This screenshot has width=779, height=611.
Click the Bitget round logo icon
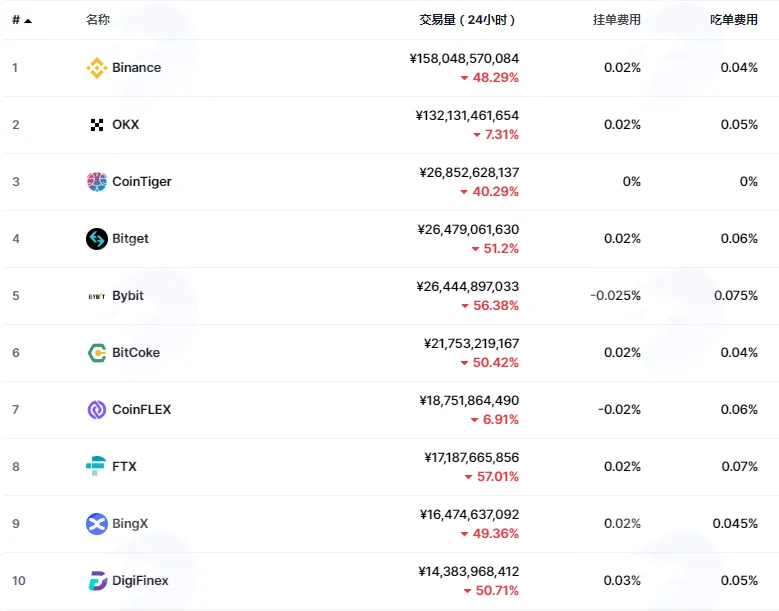point(96,239)
